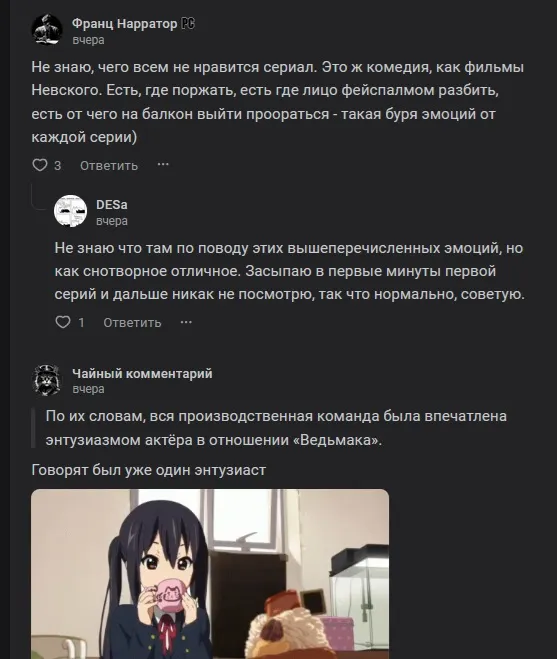Open more options menu on DESa's reply
557x659 pixels.
186,322
